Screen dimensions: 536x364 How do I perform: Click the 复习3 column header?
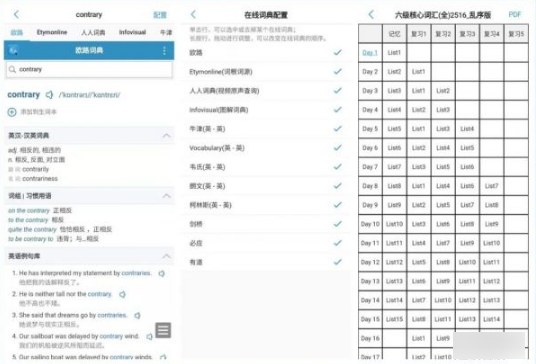[x=467, y=33]
